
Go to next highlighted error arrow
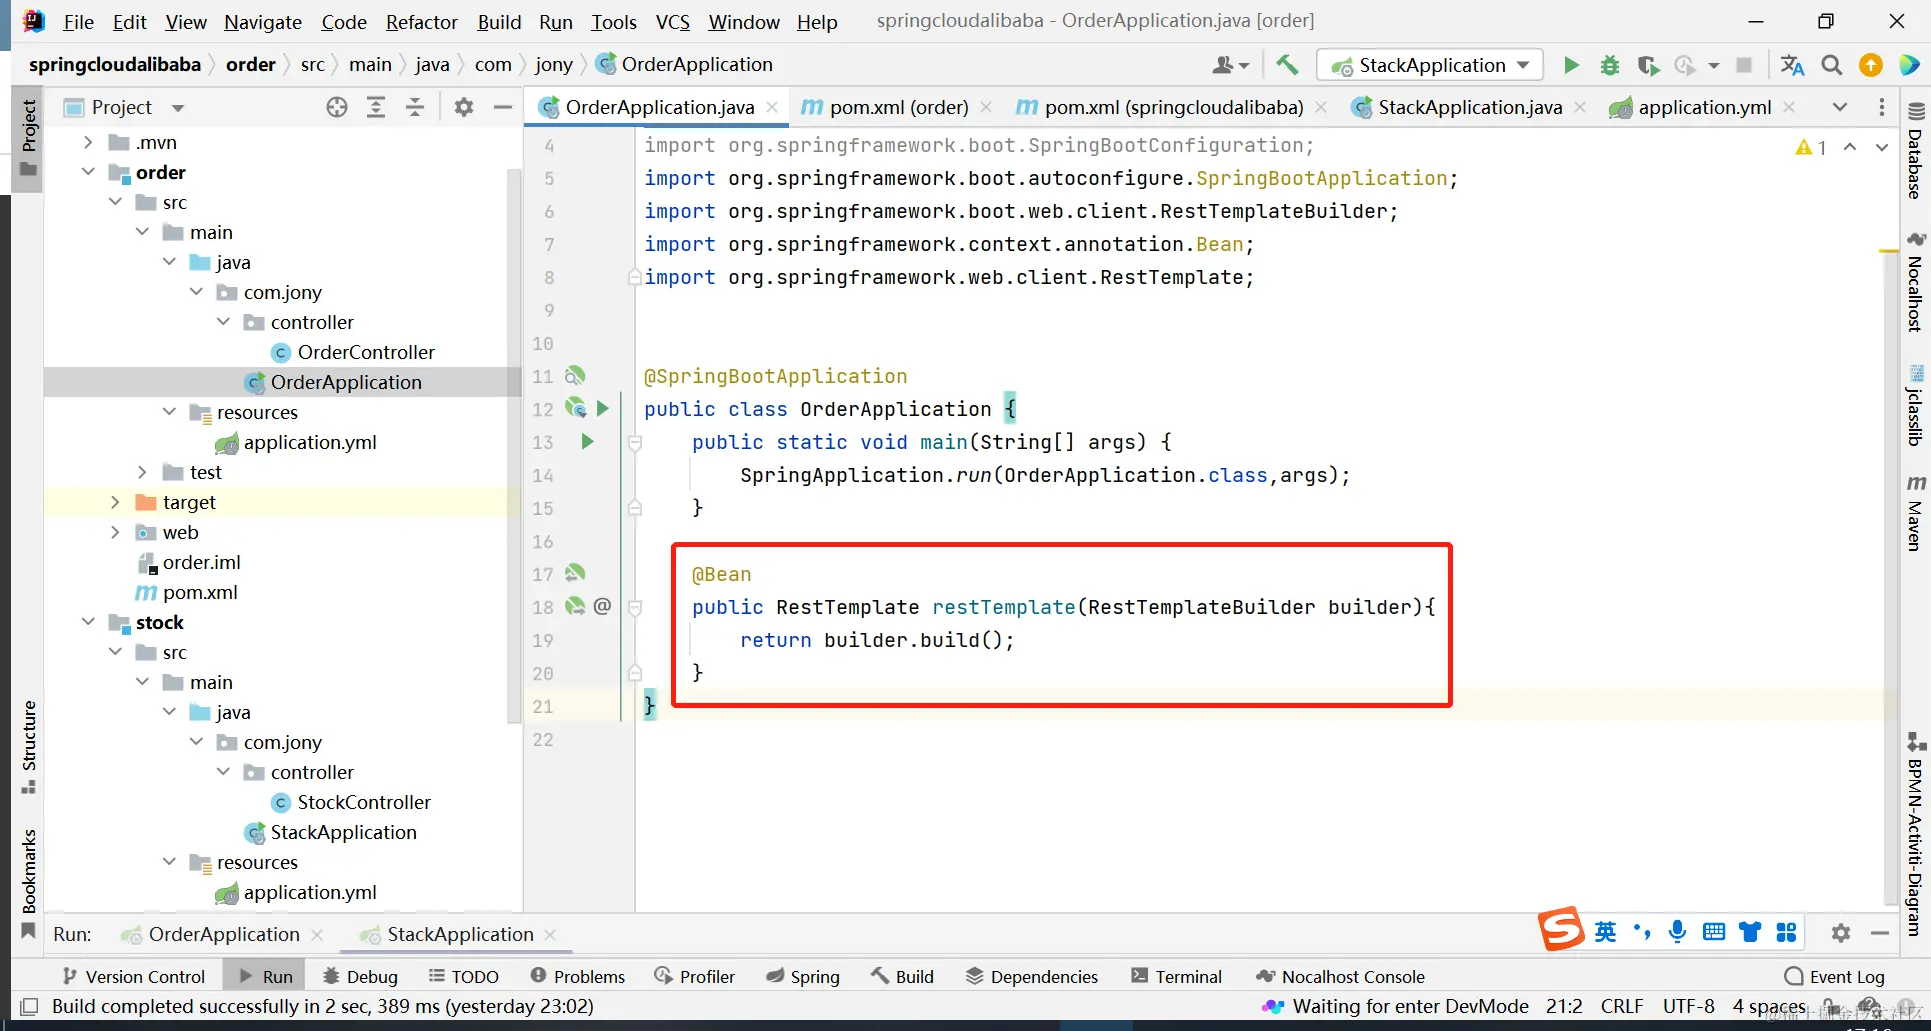1882,147
